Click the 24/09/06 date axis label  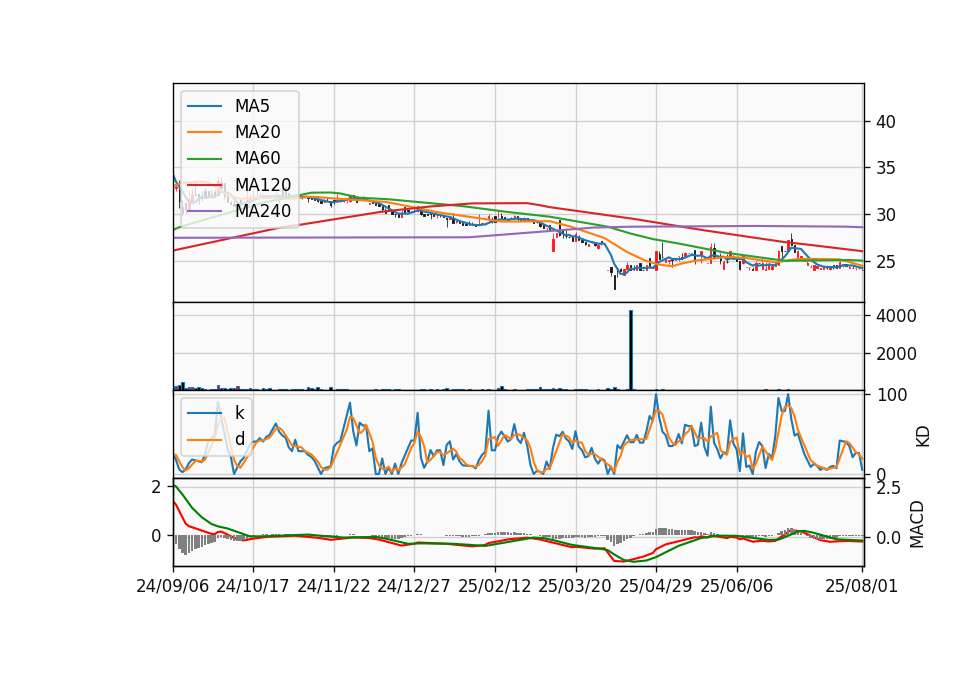(173, 586)
